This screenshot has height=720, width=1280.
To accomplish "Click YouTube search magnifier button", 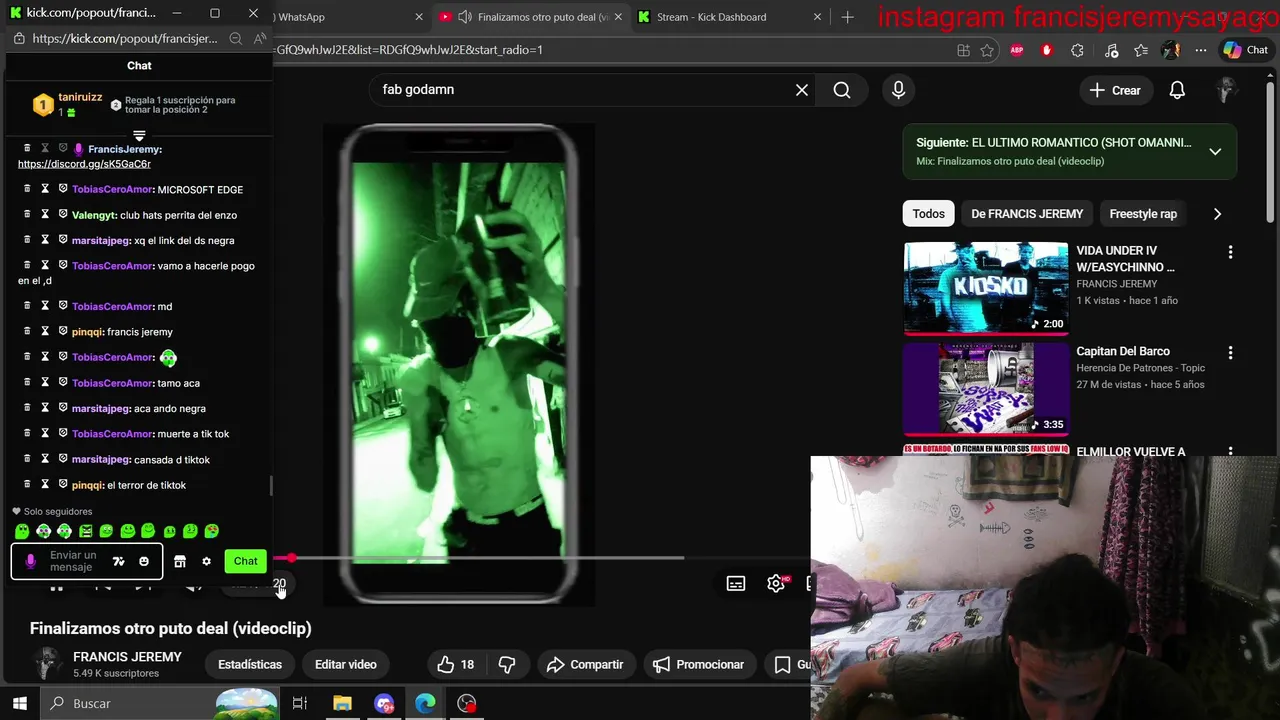I will pyautogui.click(x=842, y=90).
